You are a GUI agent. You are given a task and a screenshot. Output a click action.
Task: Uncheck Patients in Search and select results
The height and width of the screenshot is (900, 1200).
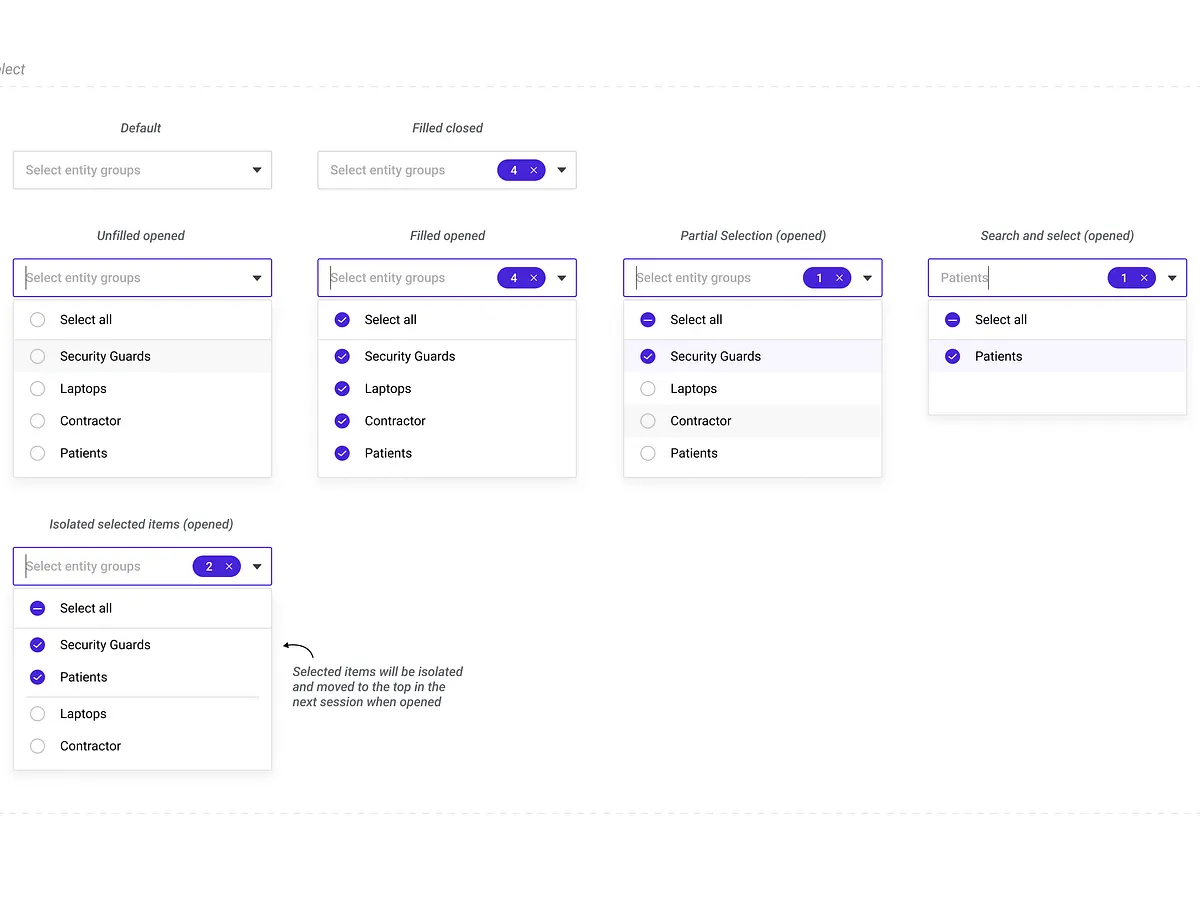[x=953, y=356]
